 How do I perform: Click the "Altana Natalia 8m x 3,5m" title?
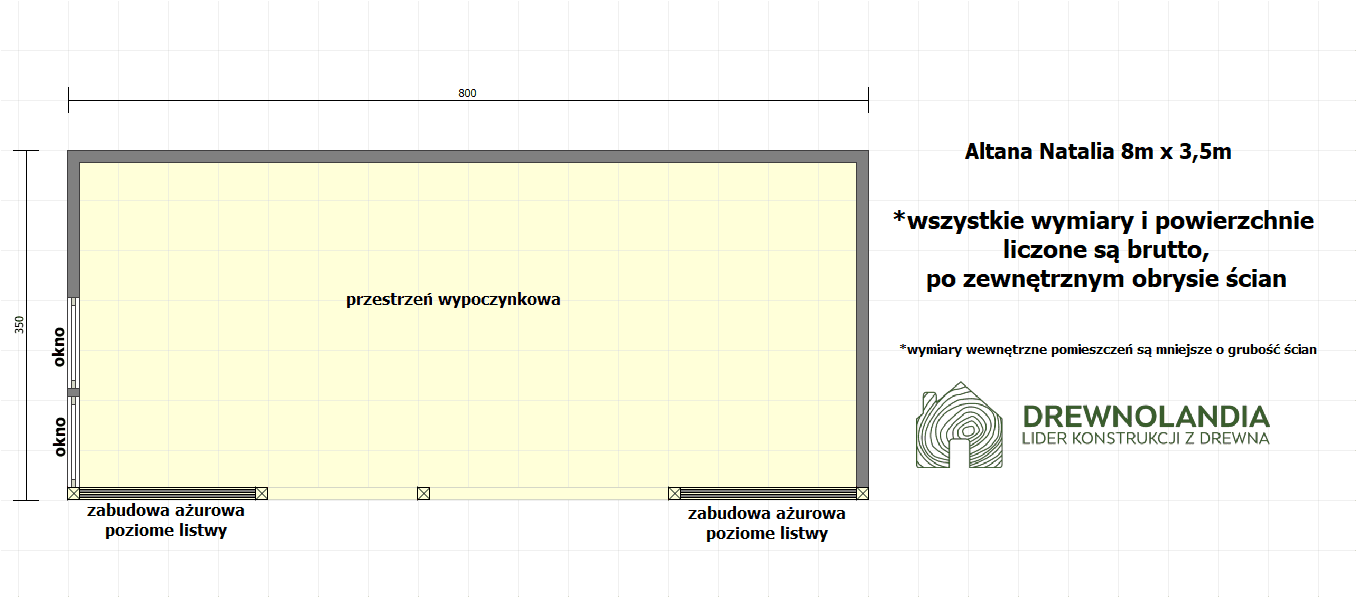coord(1097,153)
